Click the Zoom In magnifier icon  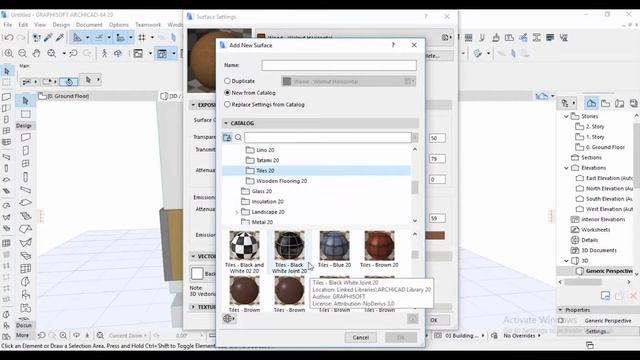click(9, 53)
